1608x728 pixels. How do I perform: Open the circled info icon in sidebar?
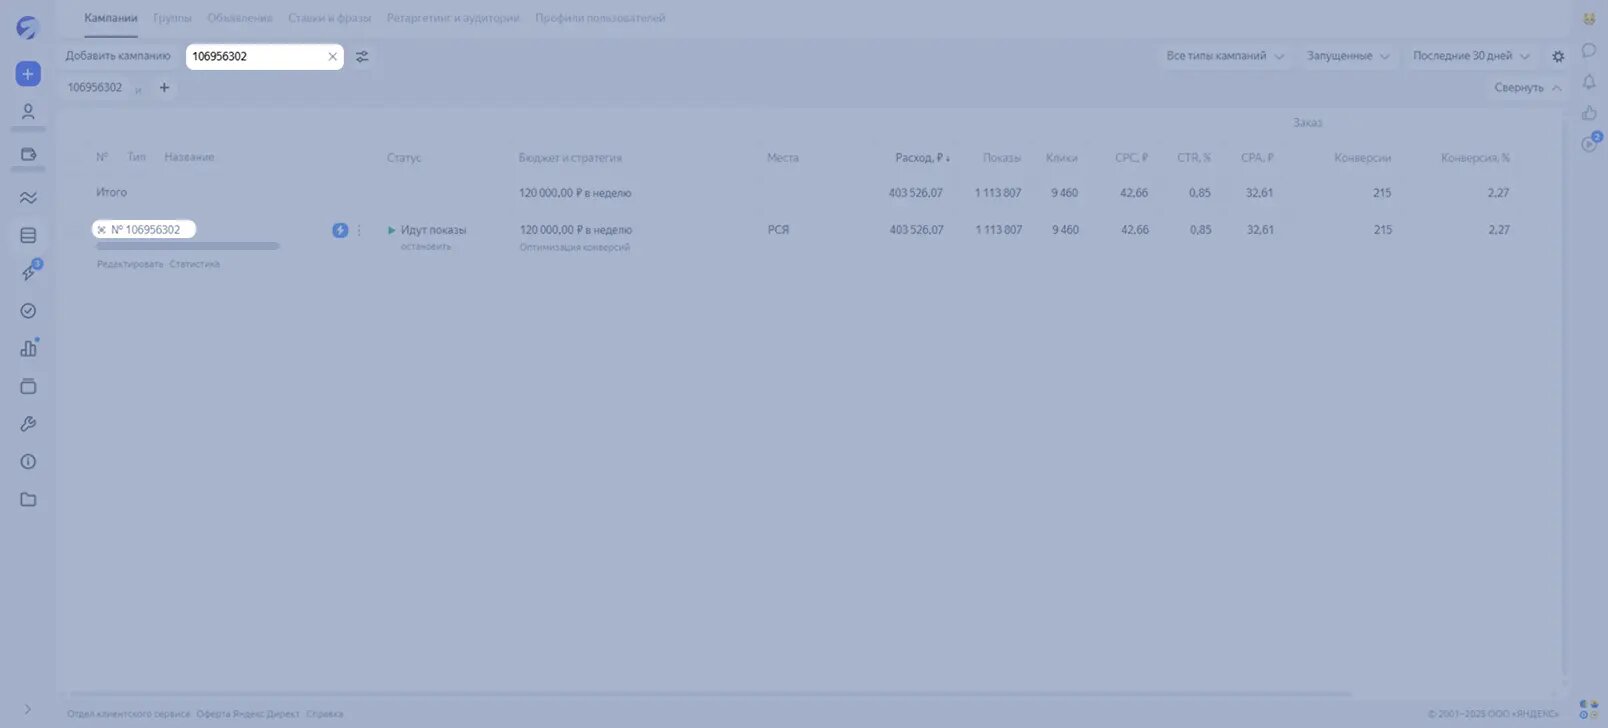[28, 462]
